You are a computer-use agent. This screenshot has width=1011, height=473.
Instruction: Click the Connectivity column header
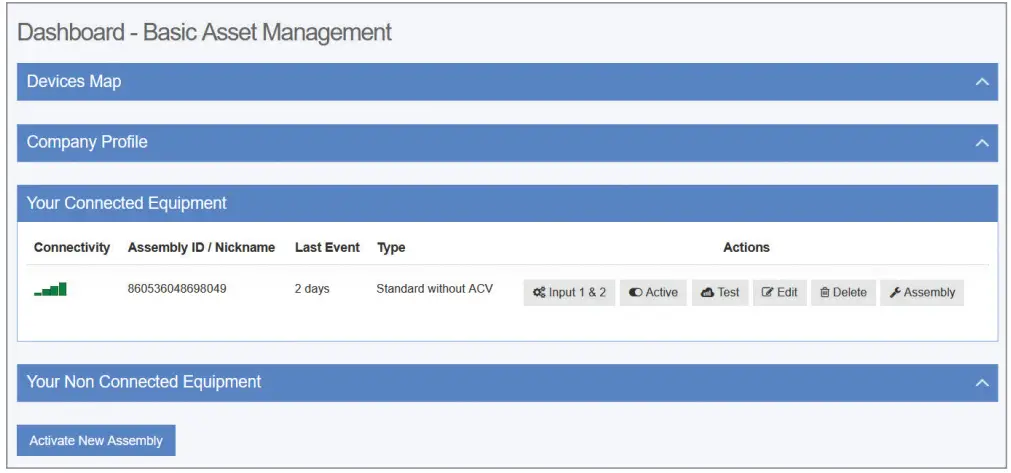(72, 247)
